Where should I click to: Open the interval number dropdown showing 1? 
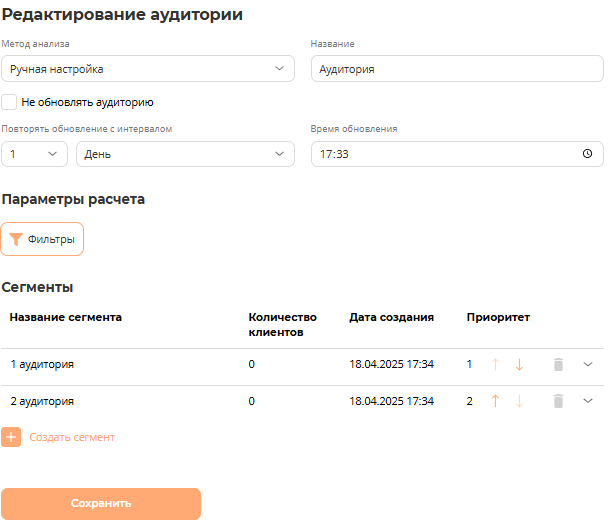pos(35,154)
